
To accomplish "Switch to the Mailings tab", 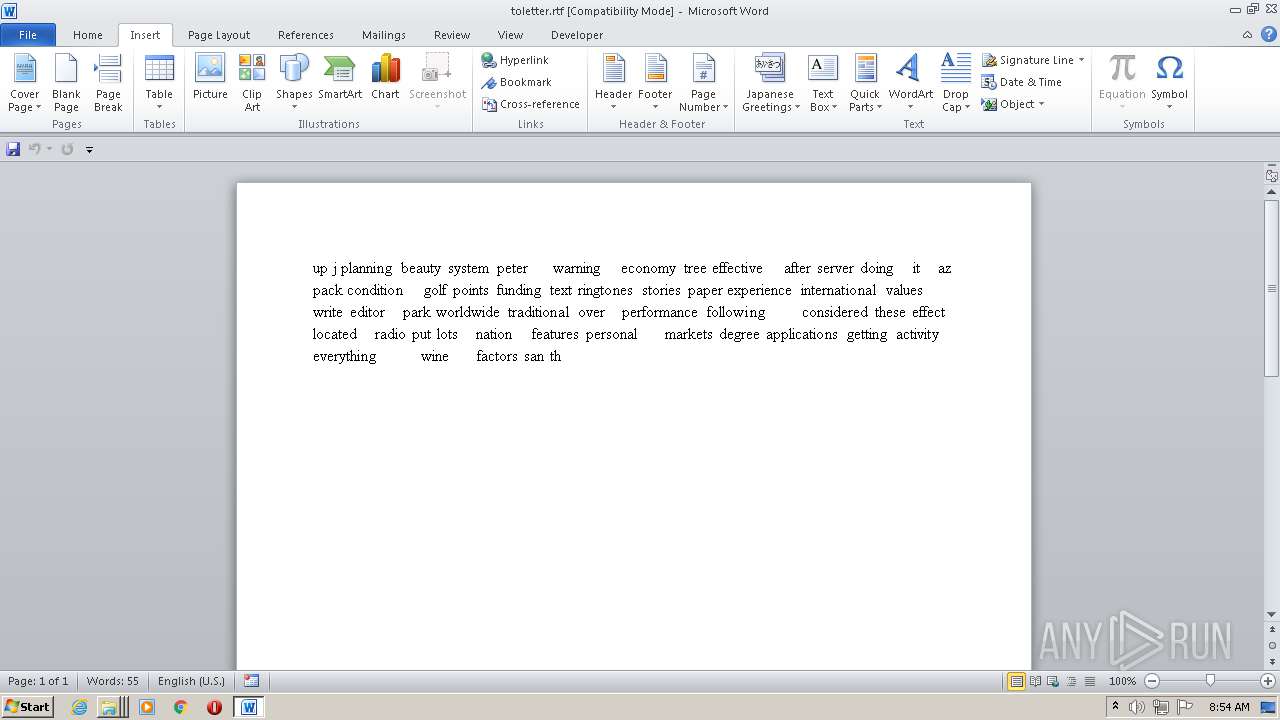I will pos(384,34).
